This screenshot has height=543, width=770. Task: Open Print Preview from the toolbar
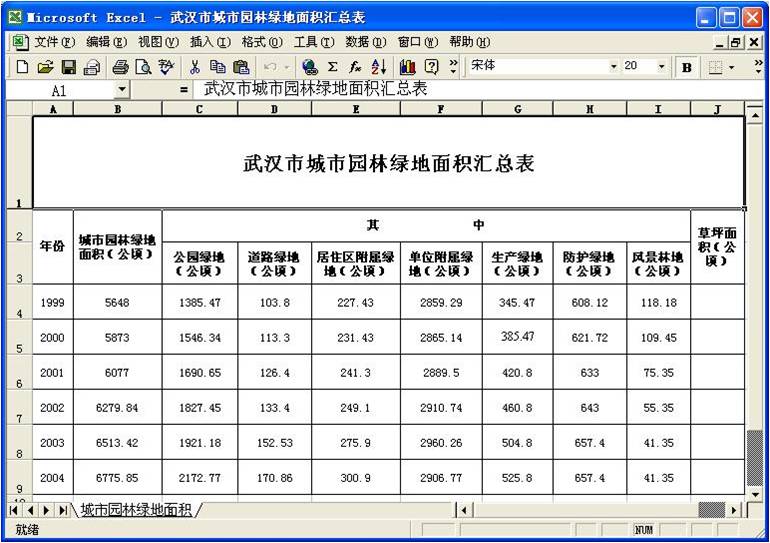[x=143, y=67]
